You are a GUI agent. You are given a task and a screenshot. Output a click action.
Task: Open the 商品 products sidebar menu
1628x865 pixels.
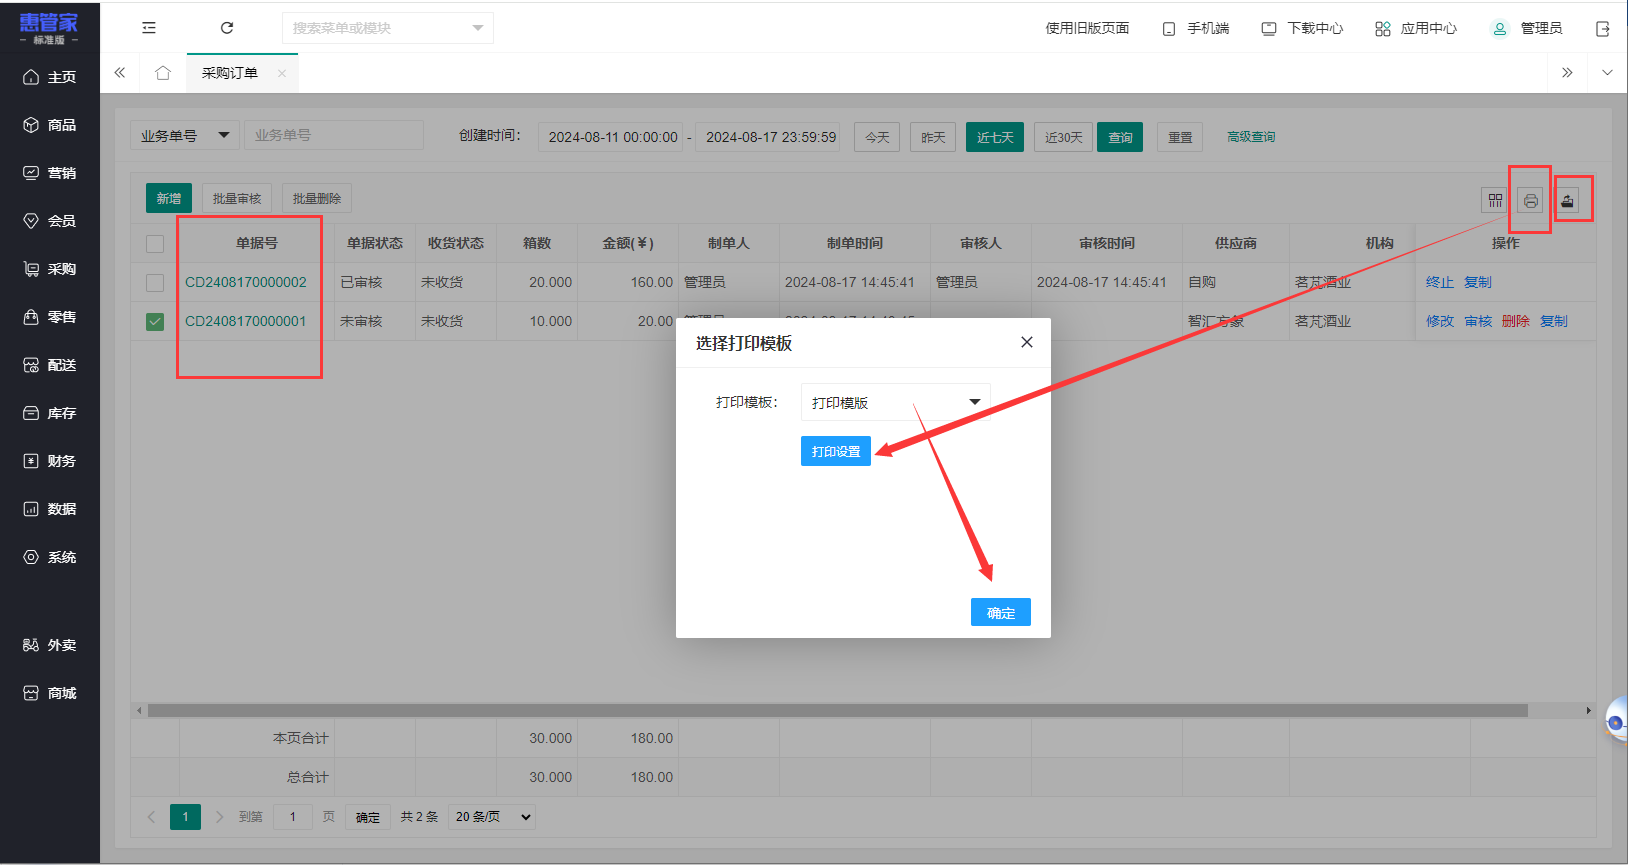click(50, 125)
